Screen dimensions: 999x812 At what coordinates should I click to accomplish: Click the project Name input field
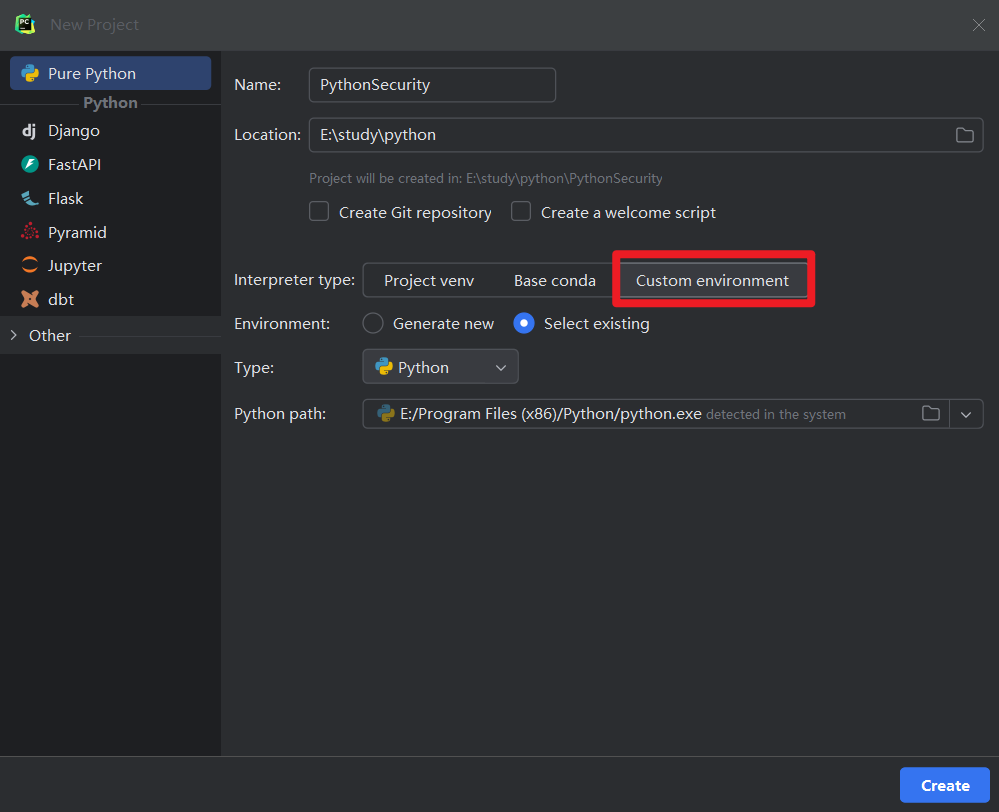tap(431, 85)
